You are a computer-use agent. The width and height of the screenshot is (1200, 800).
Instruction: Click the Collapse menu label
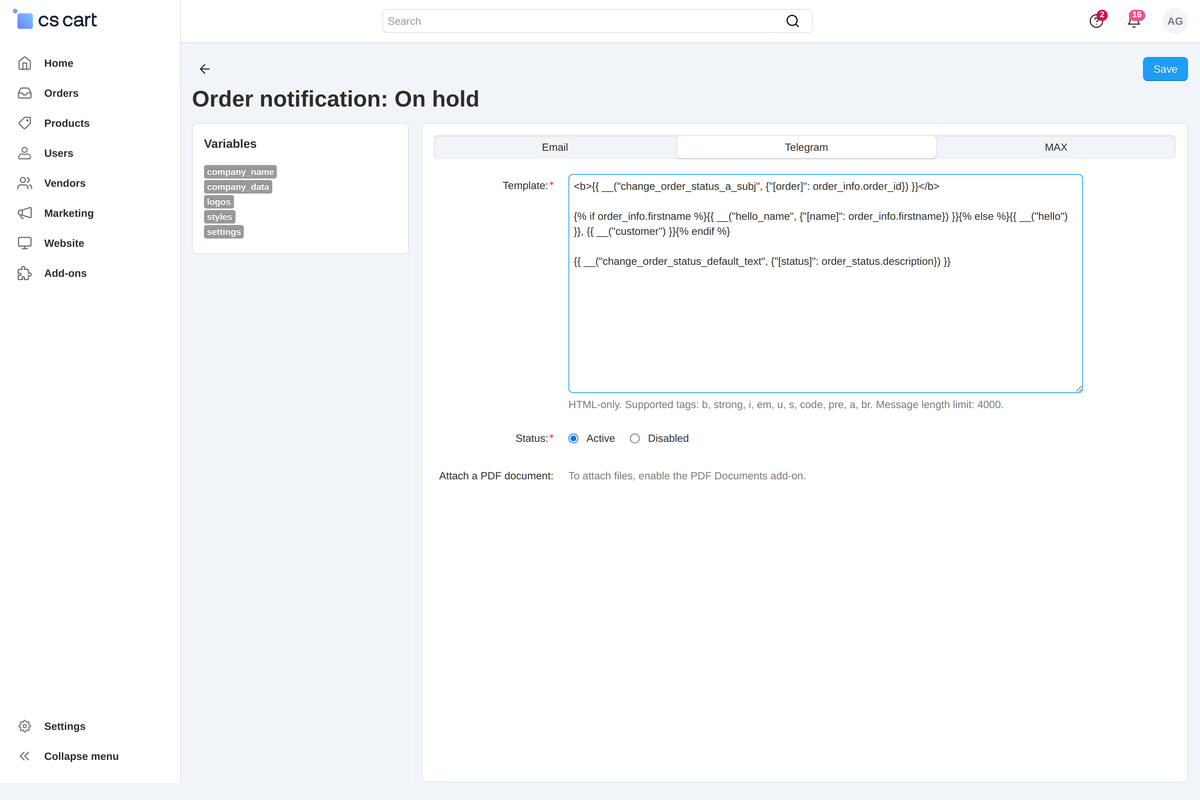point(81,756)
